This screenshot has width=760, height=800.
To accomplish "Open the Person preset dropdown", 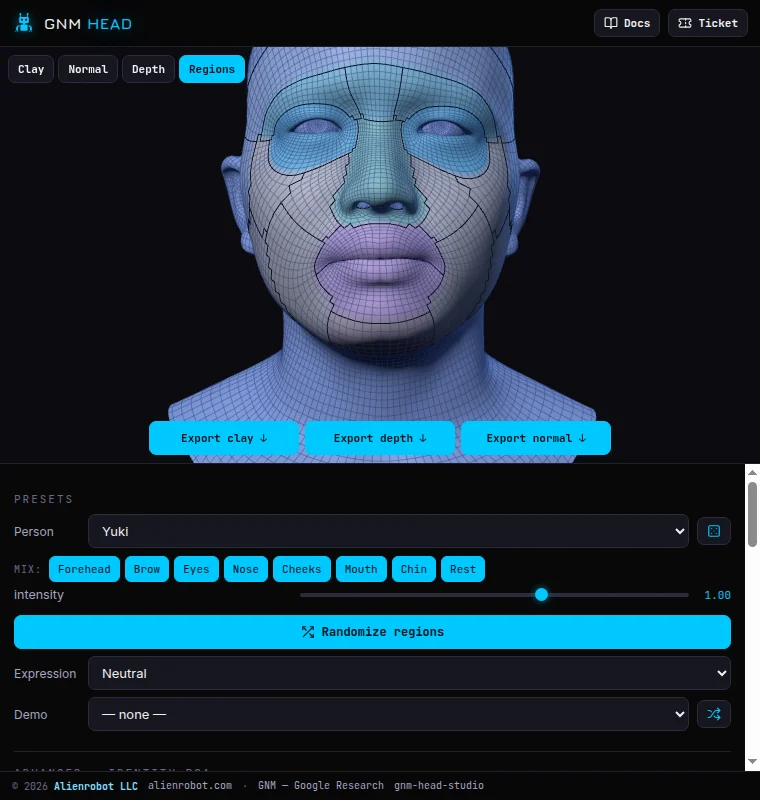I will (x=388, y=531).
